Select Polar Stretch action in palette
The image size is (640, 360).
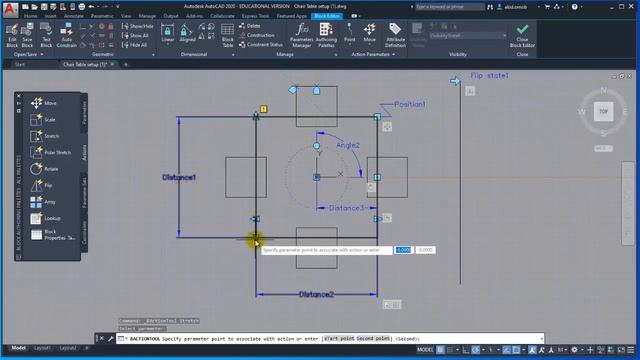click(51, 152)
